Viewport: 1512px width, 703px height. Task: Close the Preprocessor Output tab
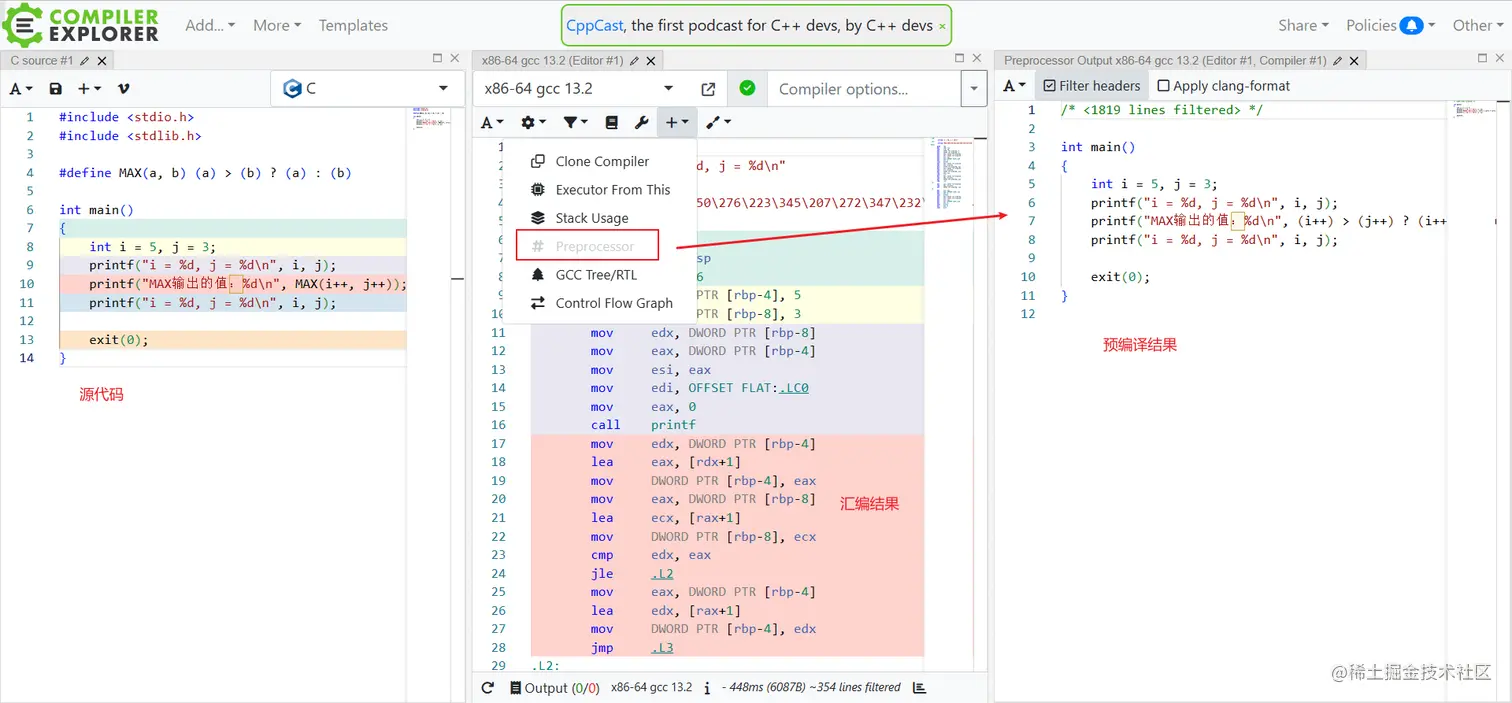[1356, 61]
